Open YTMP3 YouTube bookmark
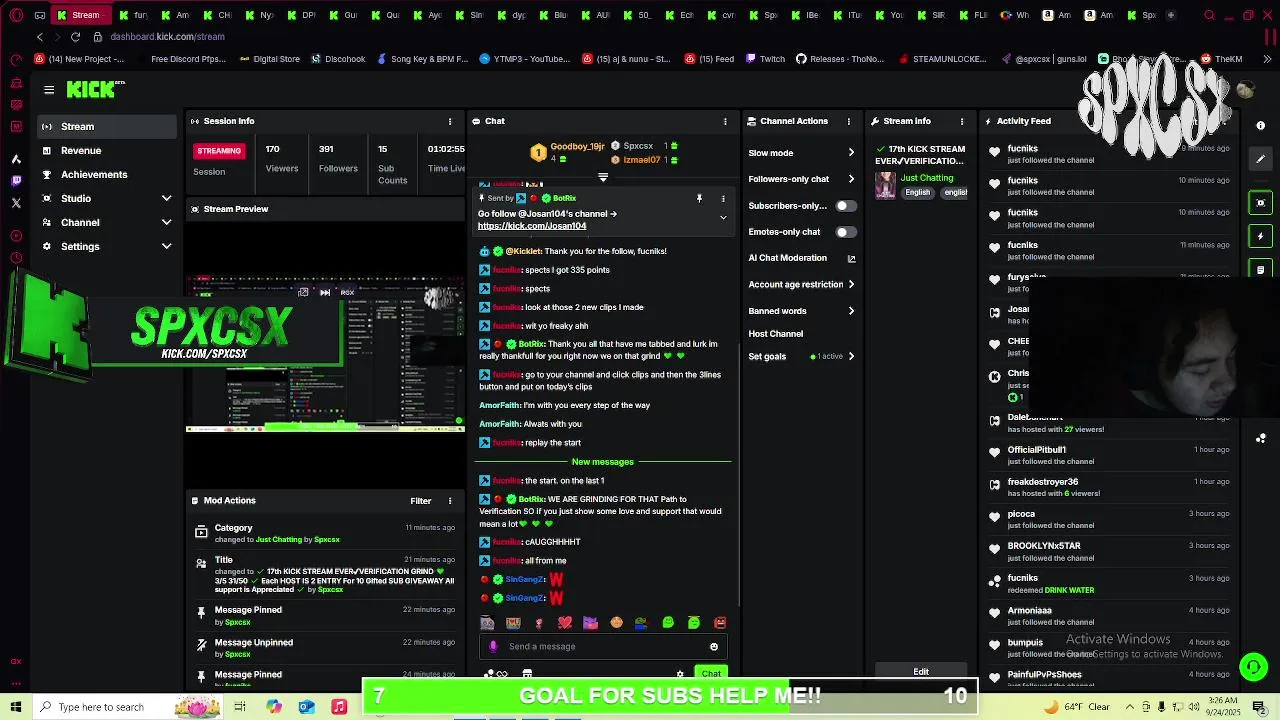This screenshot has width=1280, height=720. click(x=525, y=59)
